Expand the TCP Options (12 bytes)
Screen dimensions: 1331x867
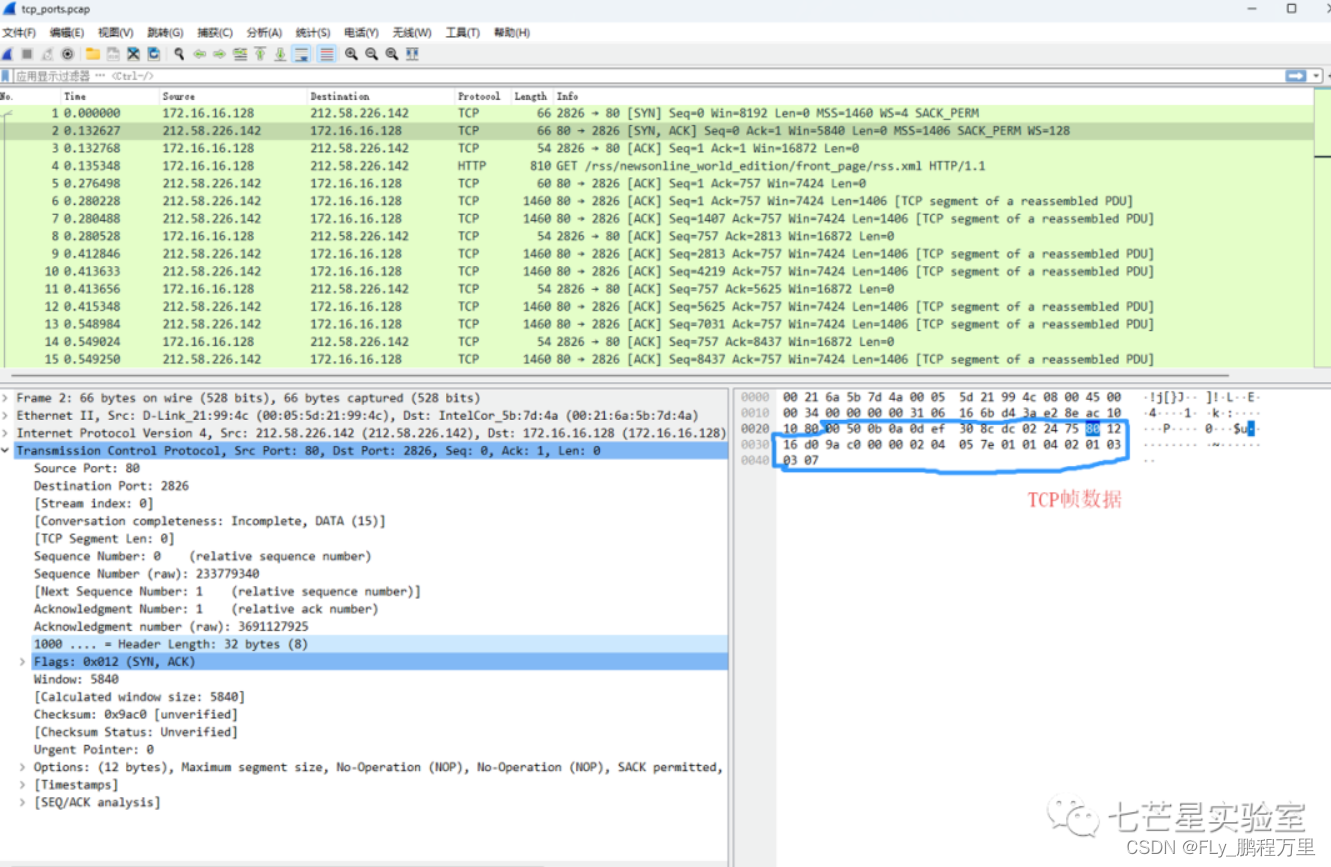[23, 767]
